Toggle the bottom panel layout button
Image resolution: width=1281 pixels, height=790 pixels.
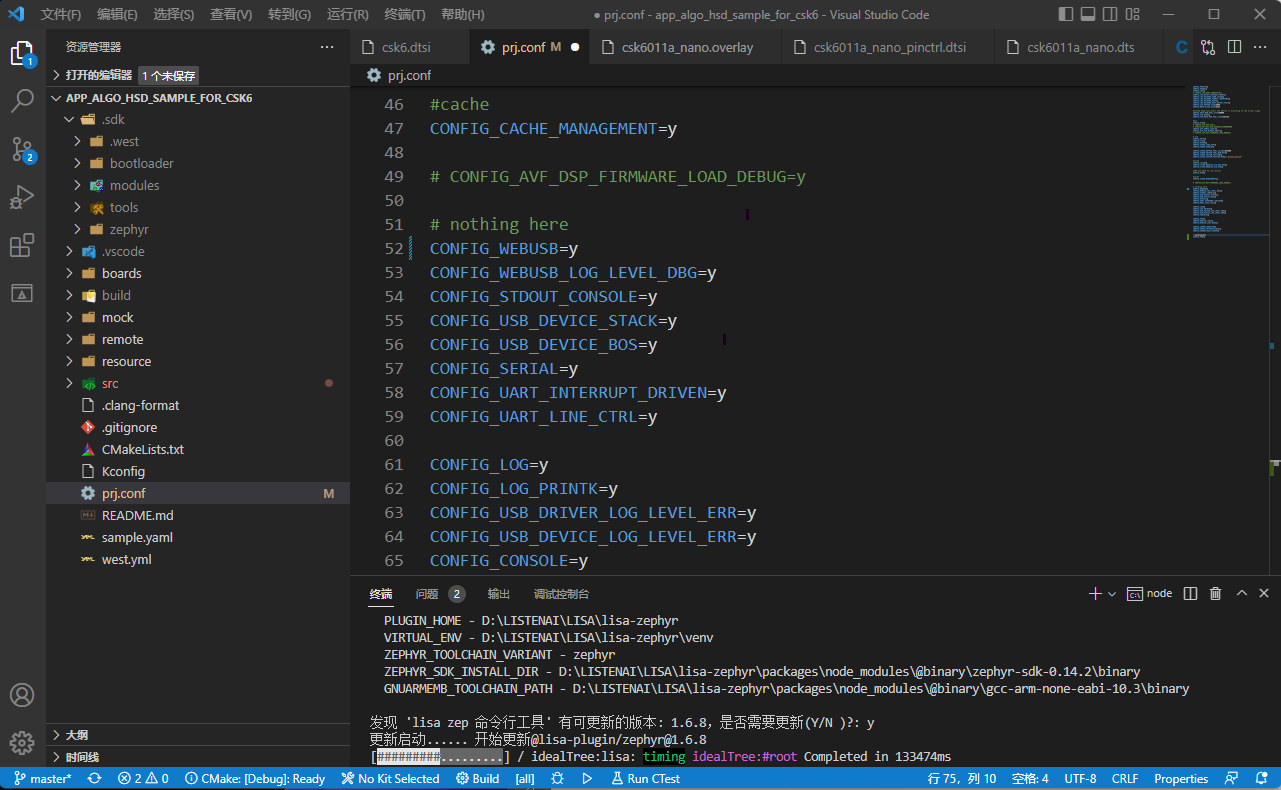[1090, 15]
